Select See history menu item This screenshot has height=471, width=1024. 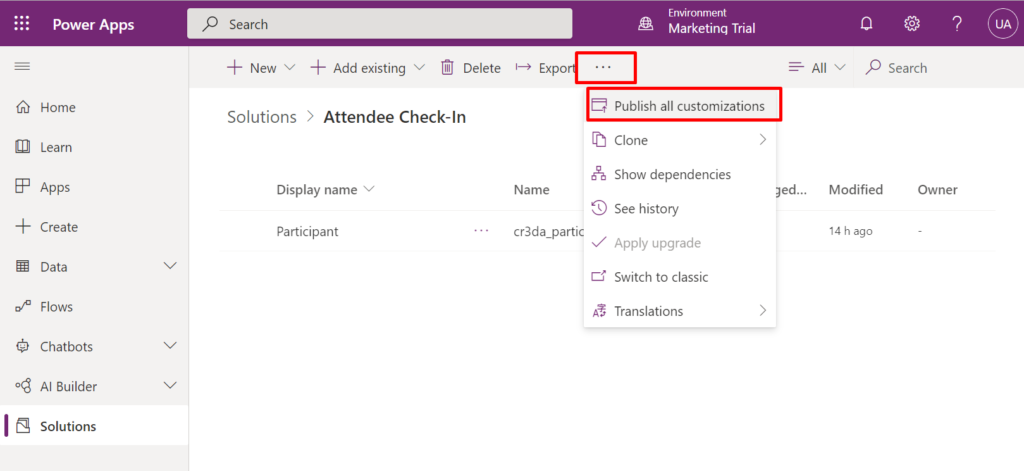(x=680, y=208)
